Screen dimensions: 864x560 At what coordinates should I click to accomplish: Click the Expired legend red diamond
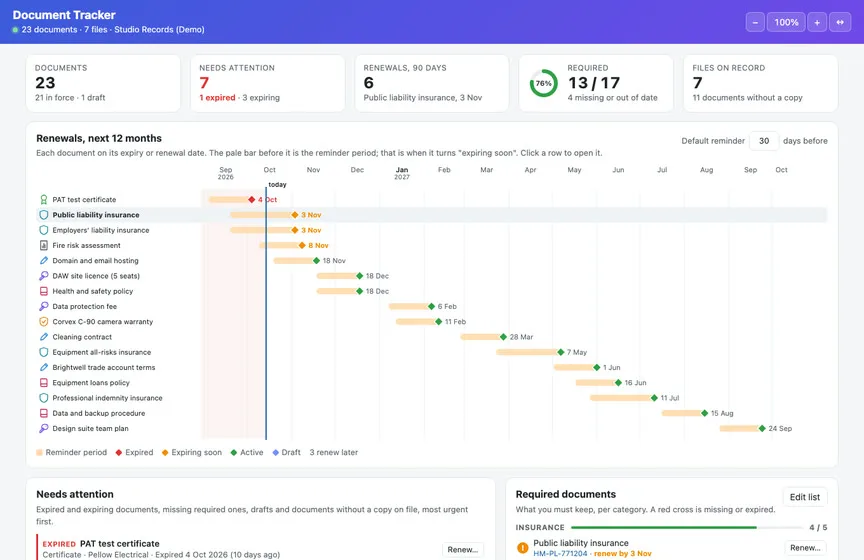pyautogui.click(x=118, y=453)
